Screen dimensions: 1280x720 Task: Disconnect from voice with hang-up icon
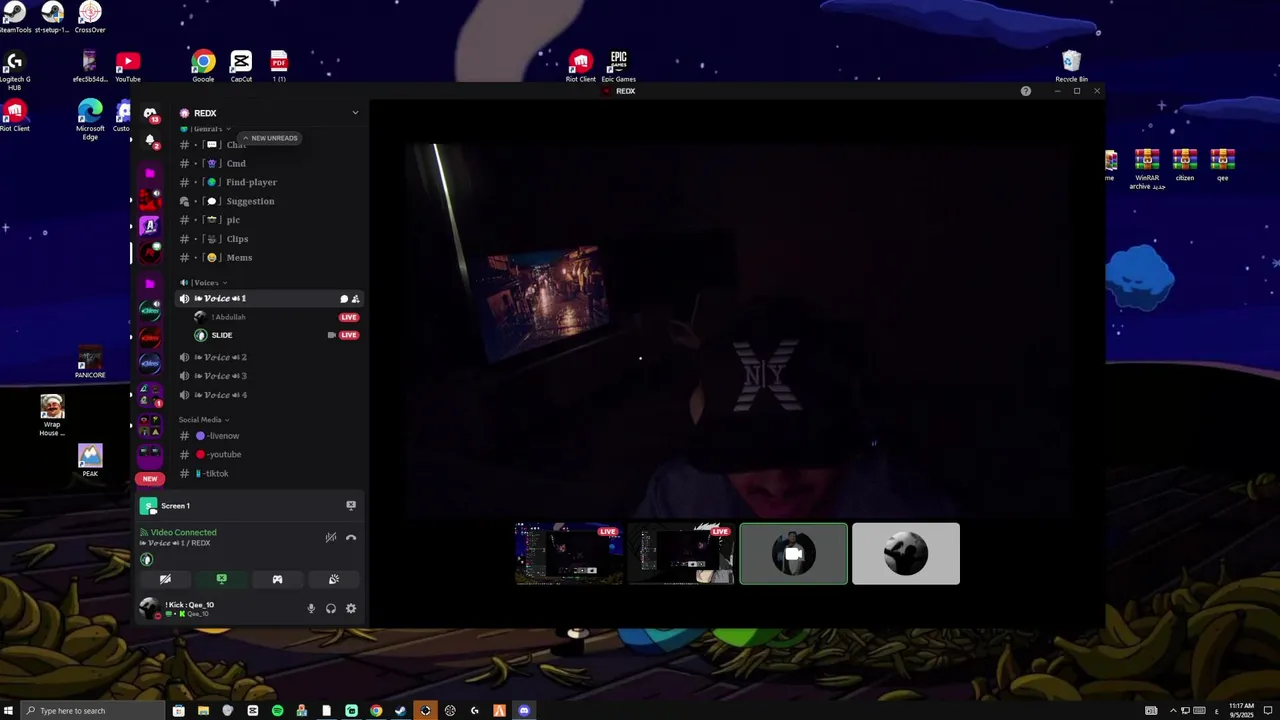[351, 538]
